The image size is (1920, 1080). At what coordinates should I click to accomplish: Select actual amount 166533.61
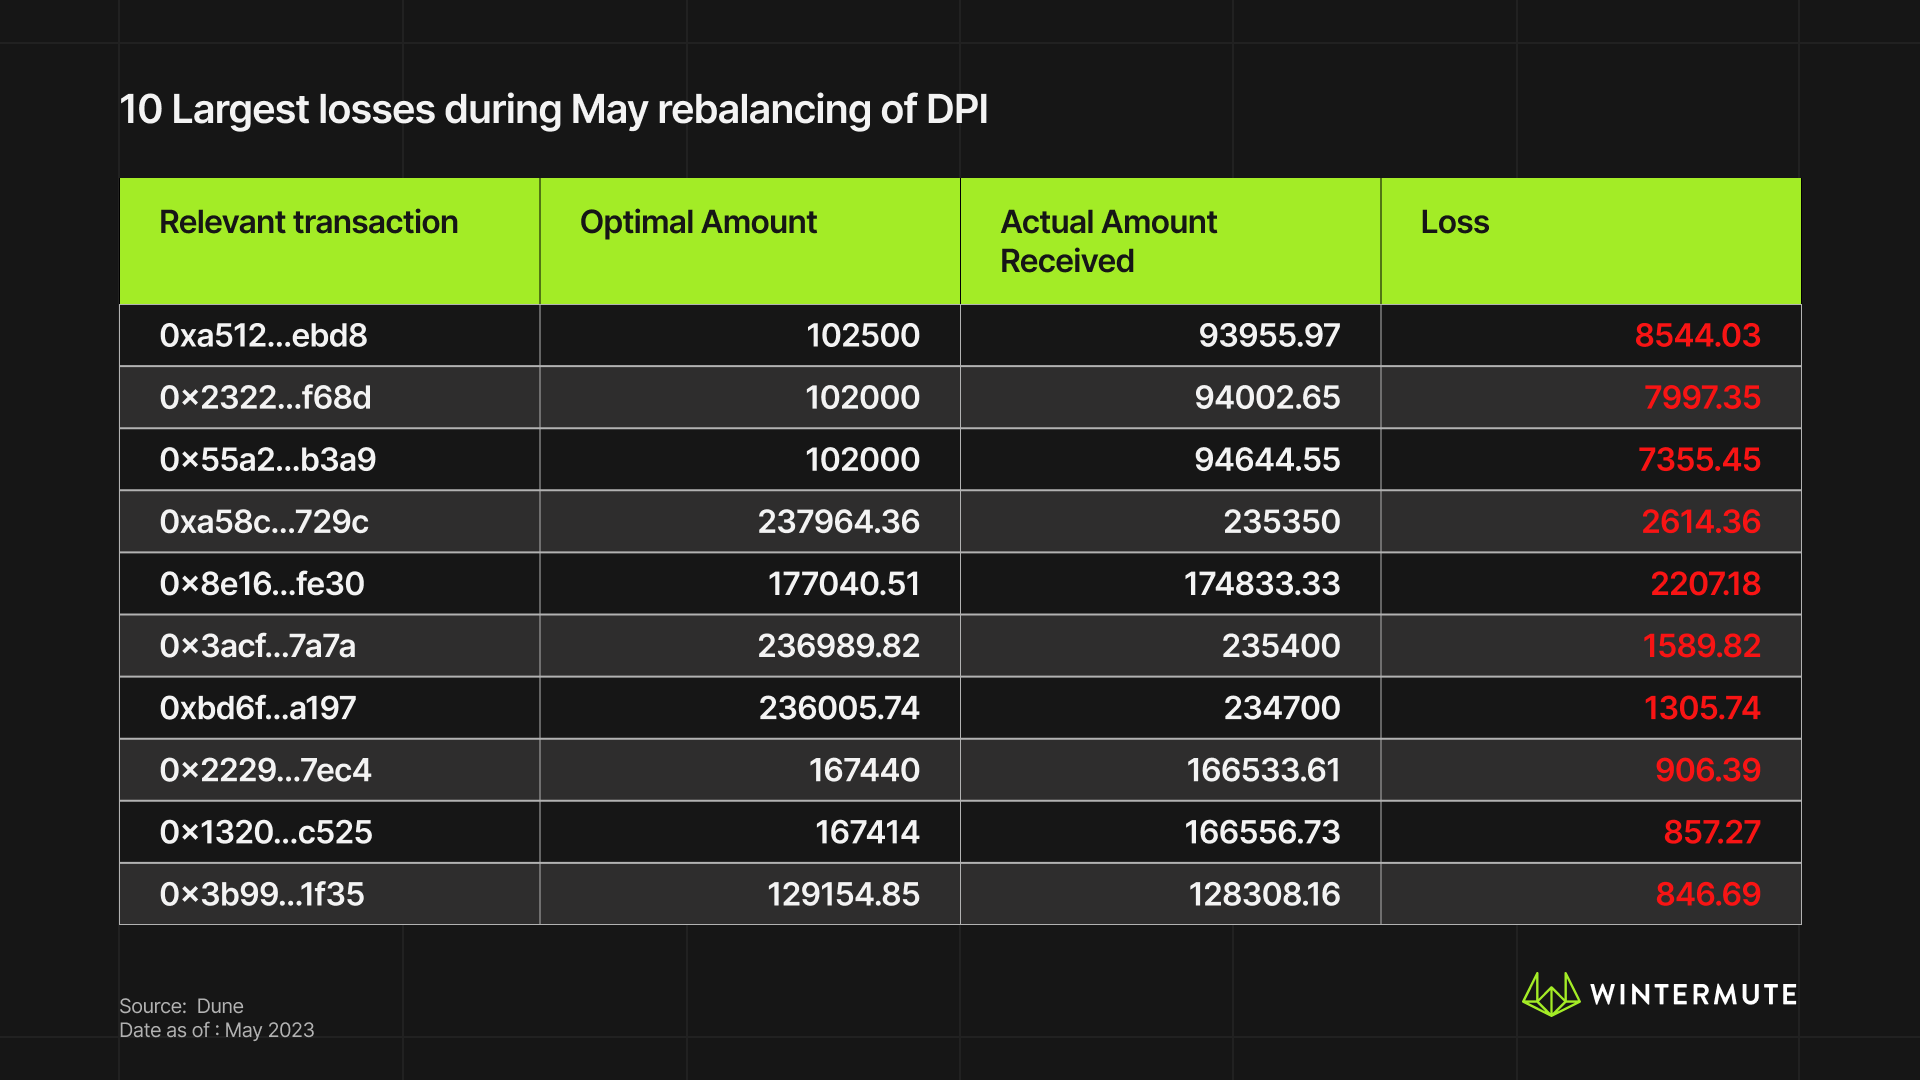coord(1263,769)
